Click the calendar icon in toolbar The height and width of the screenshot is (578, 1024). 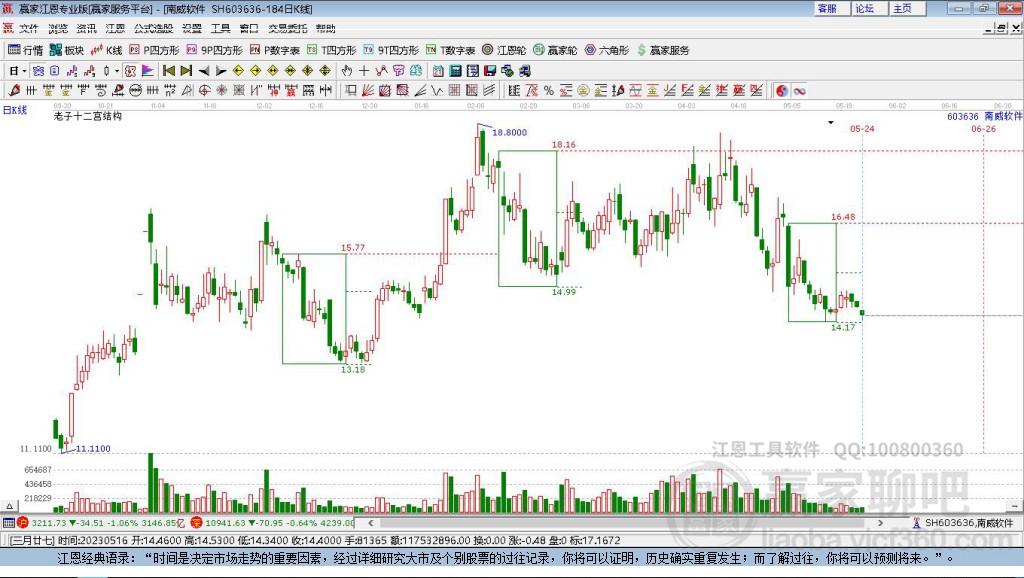[438, 71]
